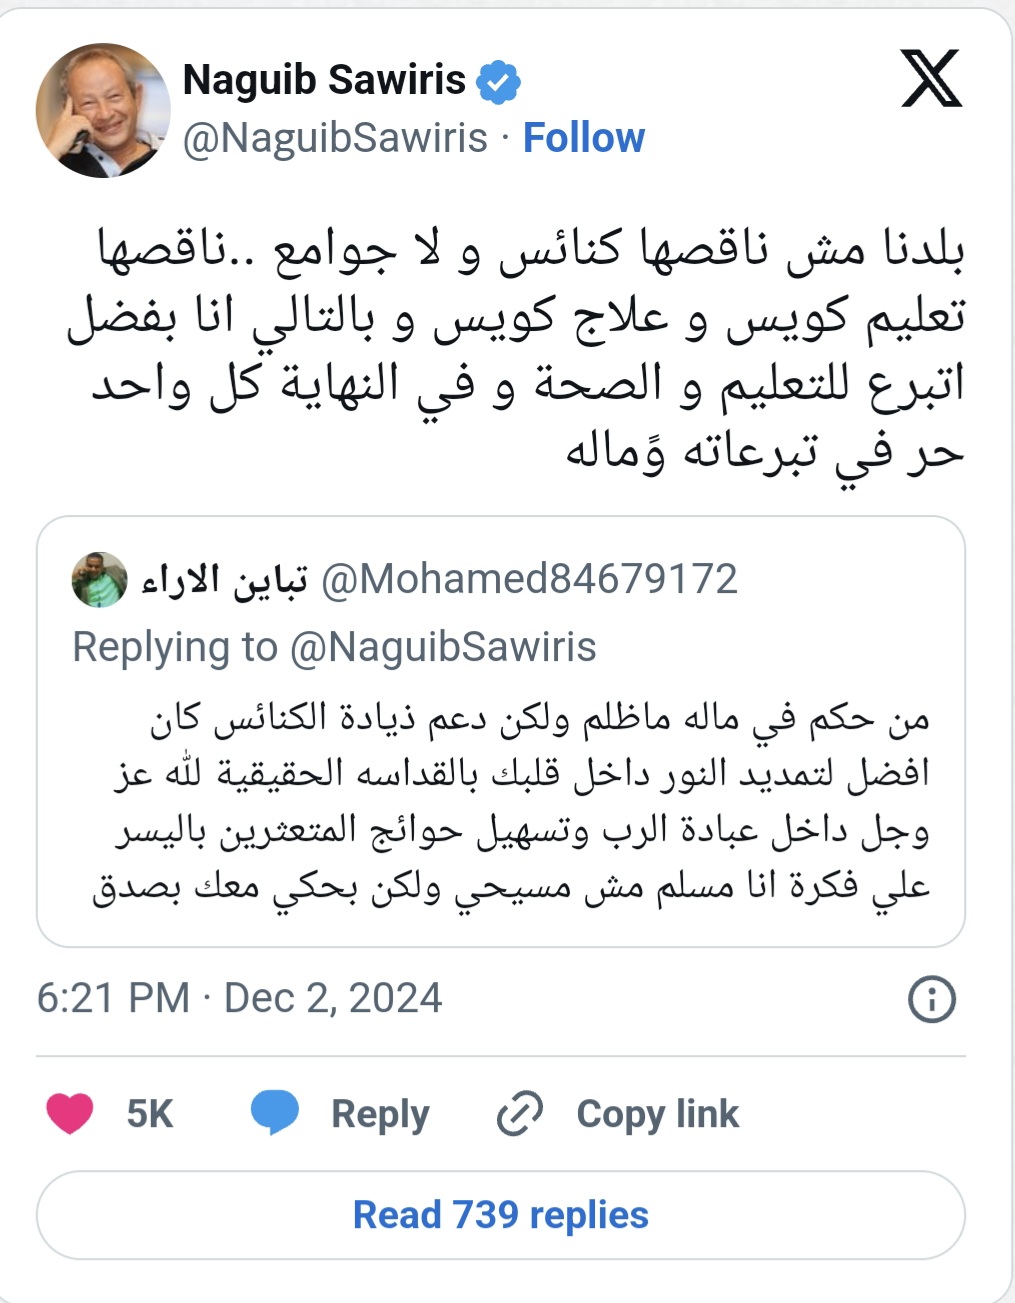Click the blue reply bubble icon

tap(274, 1113)
